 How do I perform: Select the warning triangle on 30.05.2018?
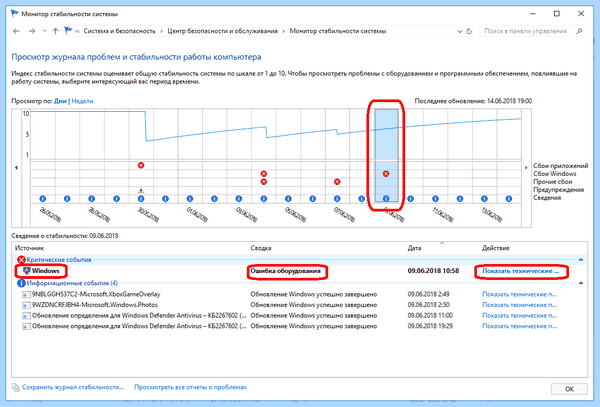(141, 190)
